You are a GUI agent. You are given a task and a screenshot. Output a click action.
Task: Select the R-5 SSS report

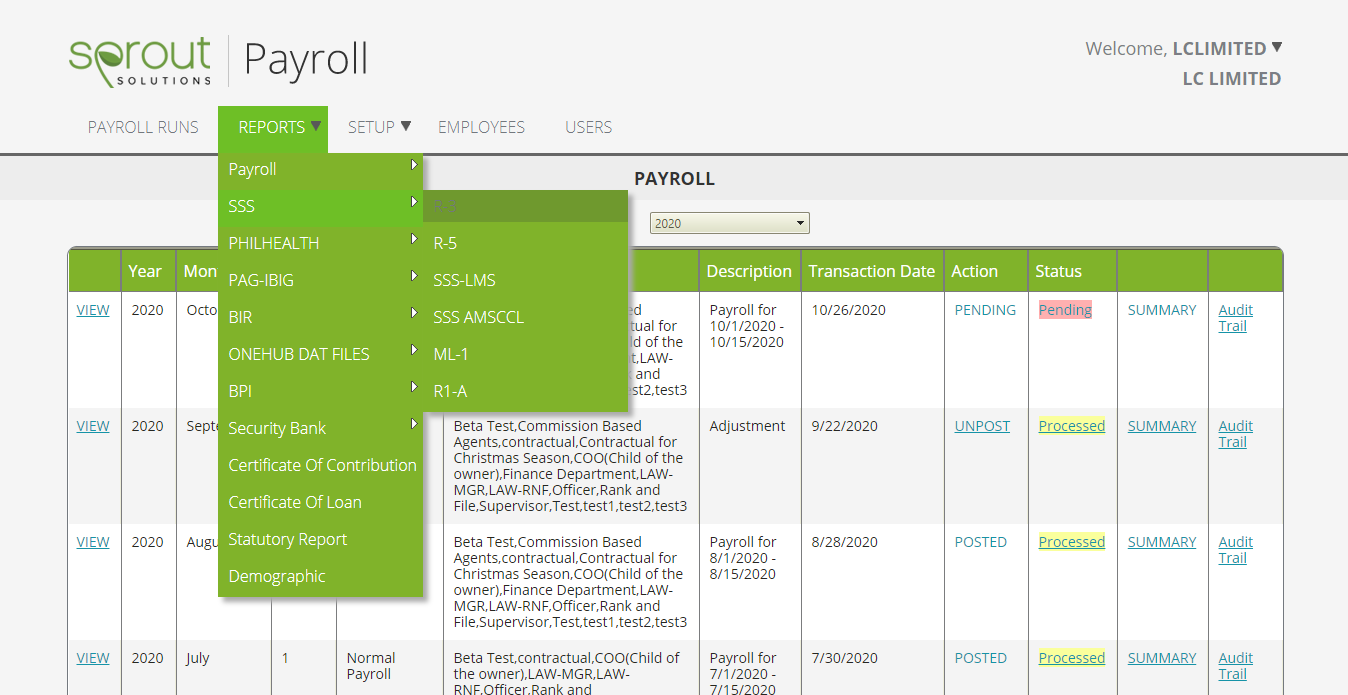coord(445,243)
